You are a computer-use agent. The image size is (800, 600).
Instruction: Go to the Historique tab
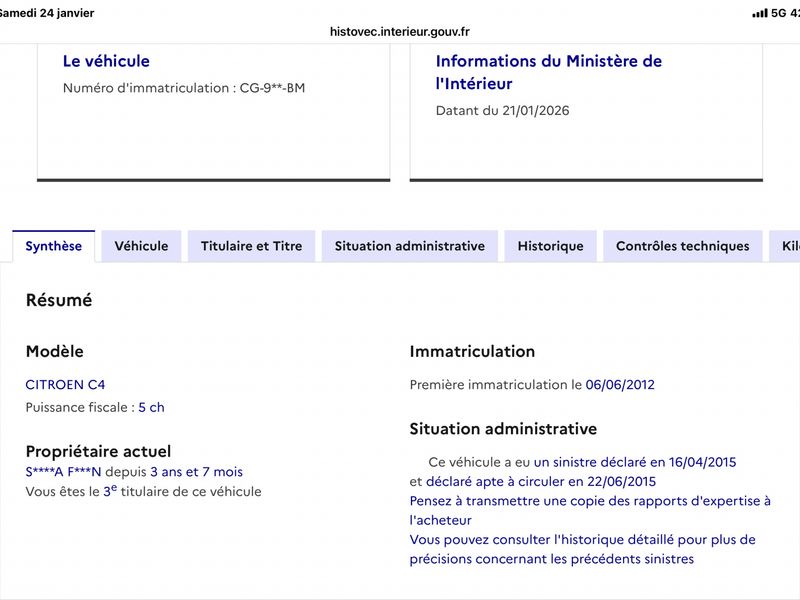click(x=550, y=246)
